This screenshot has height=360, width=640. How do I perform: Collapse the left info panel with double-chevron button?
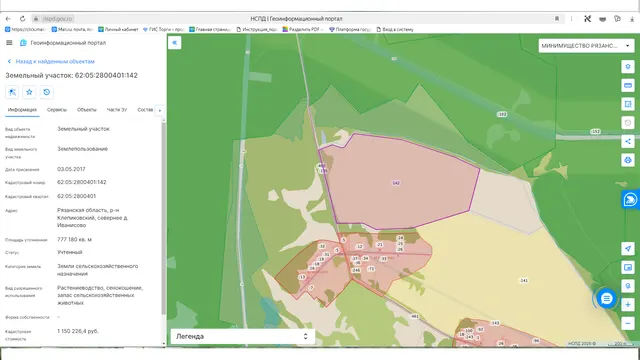[174, 42]
